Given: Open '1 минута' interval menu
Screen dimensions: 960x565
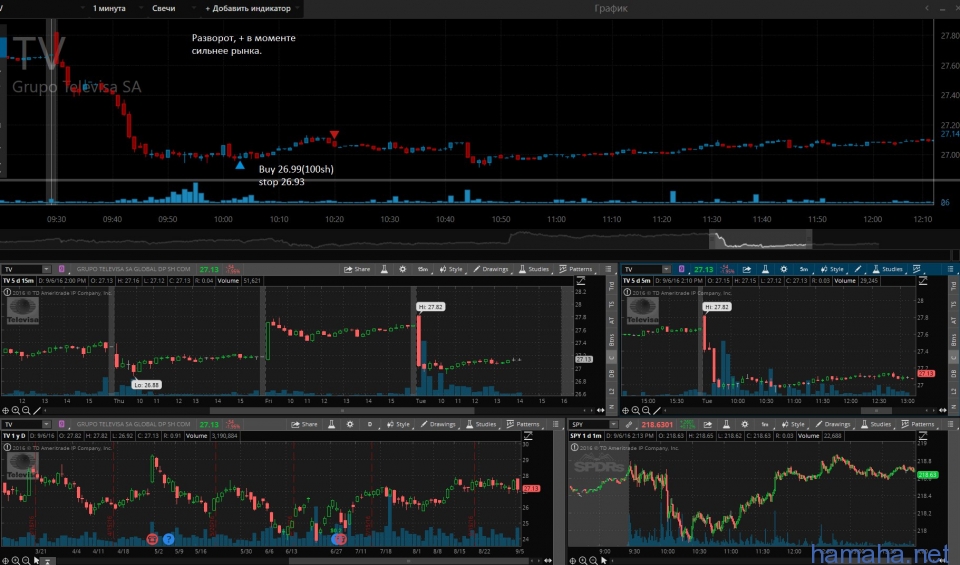Looking at the screenshot, I should pos(108,8).
